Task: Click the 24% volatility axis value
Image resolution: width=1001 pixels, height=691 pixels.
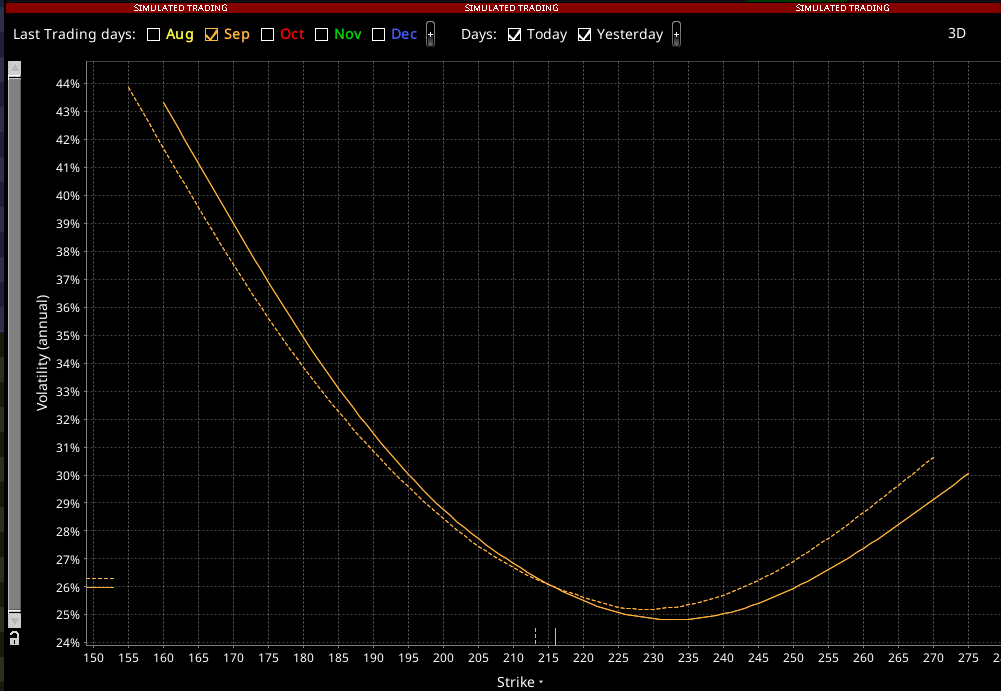Action: tap(68, 643)
